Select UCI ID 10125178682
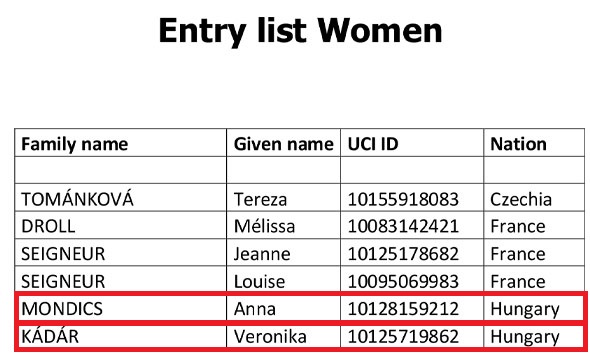 (403, 254)
